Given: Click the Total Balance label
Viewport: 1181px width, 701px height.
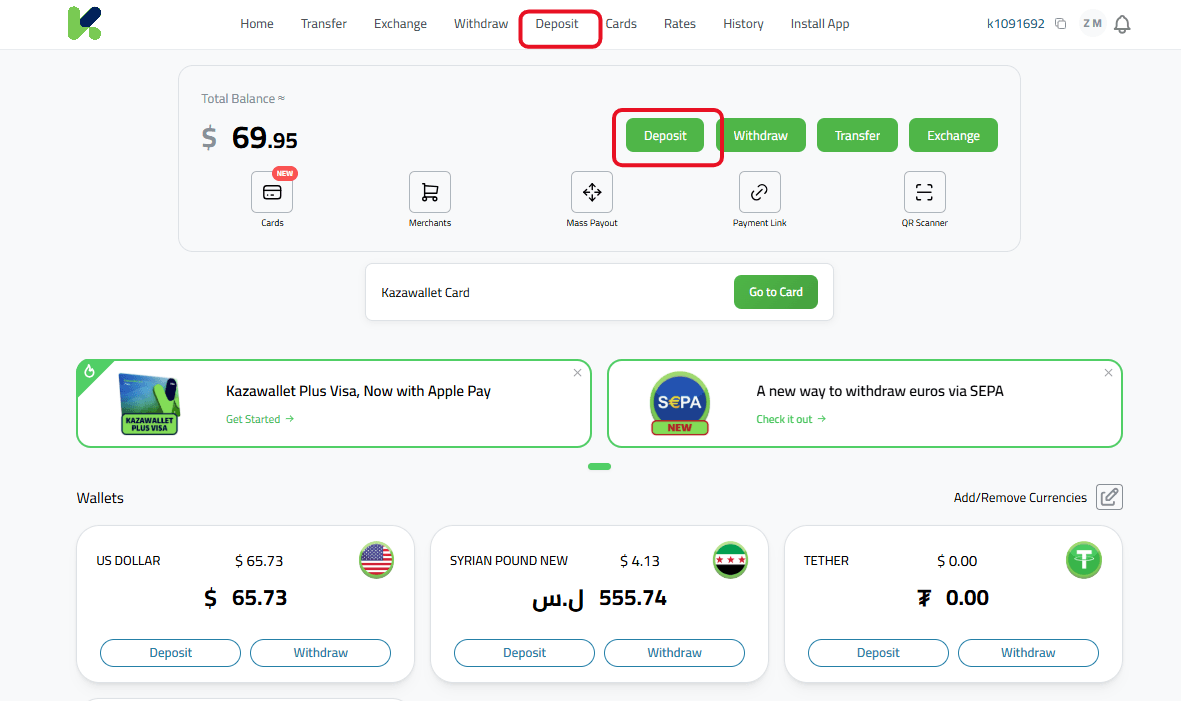Looking at the screenshot, I should pyautogui.click(x=243, y=99).
